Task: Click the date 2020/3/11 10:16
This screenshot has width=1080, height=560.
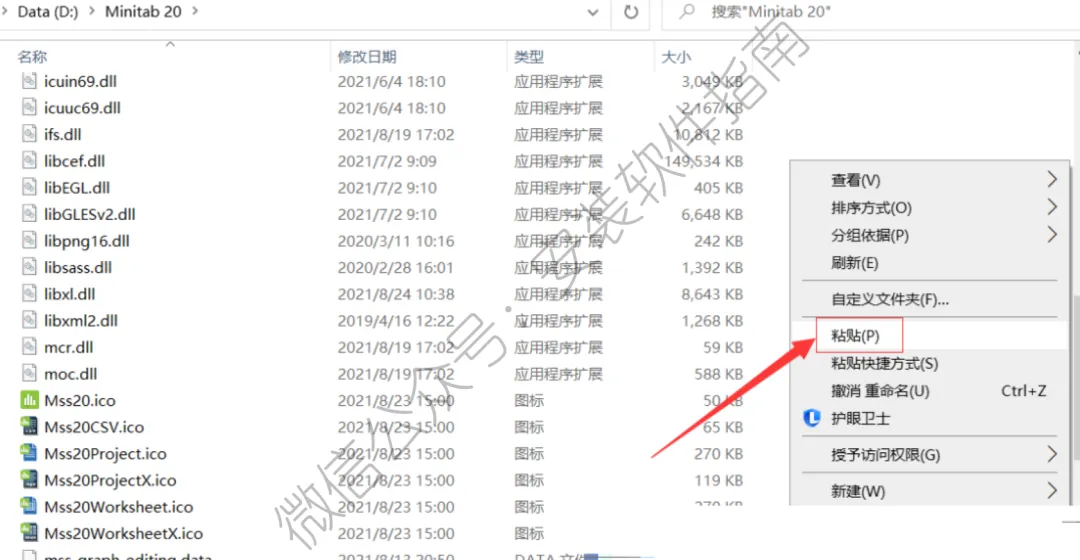Action: pyautogui.click(x=396, y=240)
